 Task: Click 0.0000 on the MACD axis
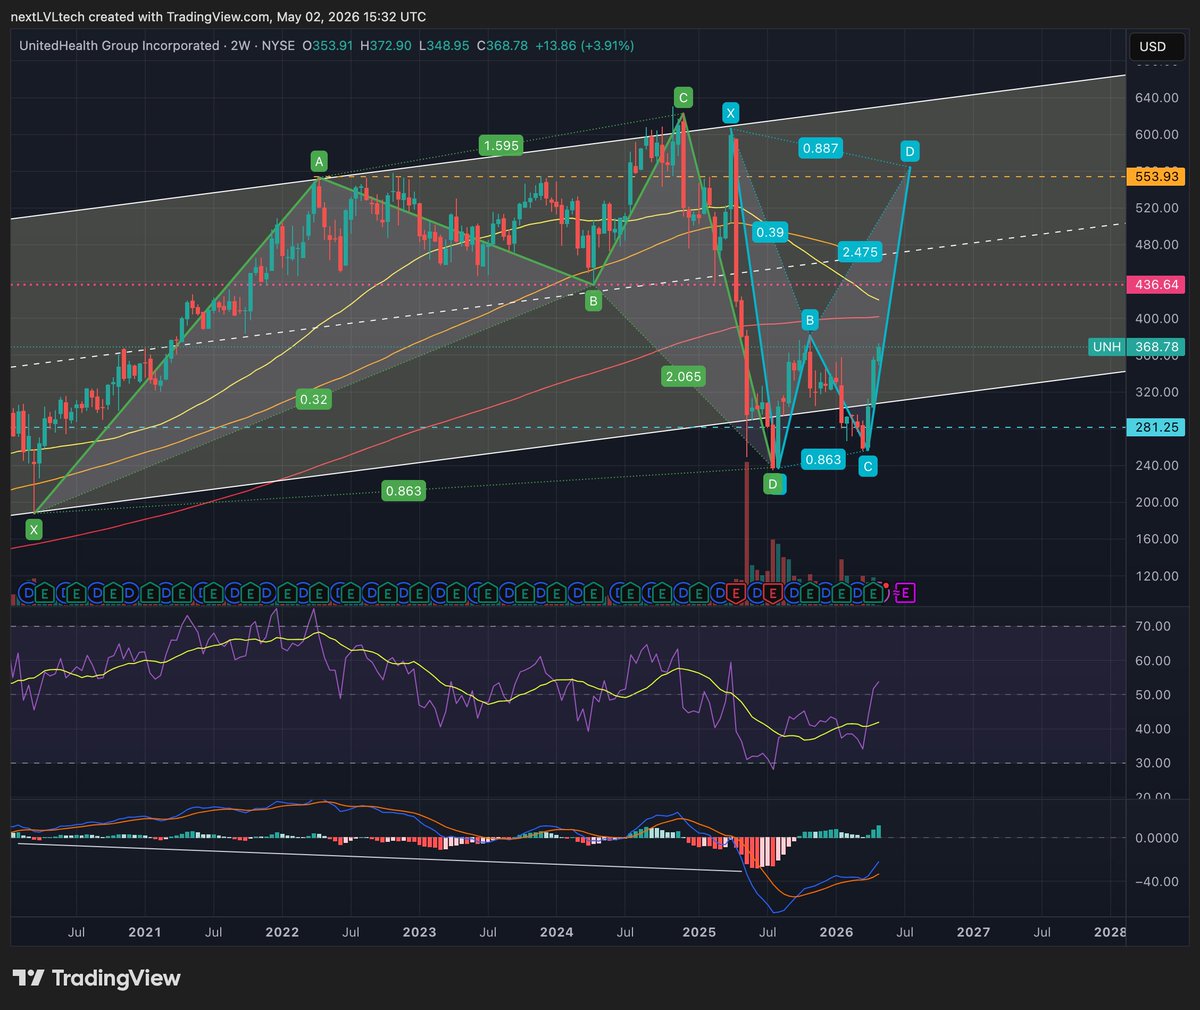(x=1157, y=838)
